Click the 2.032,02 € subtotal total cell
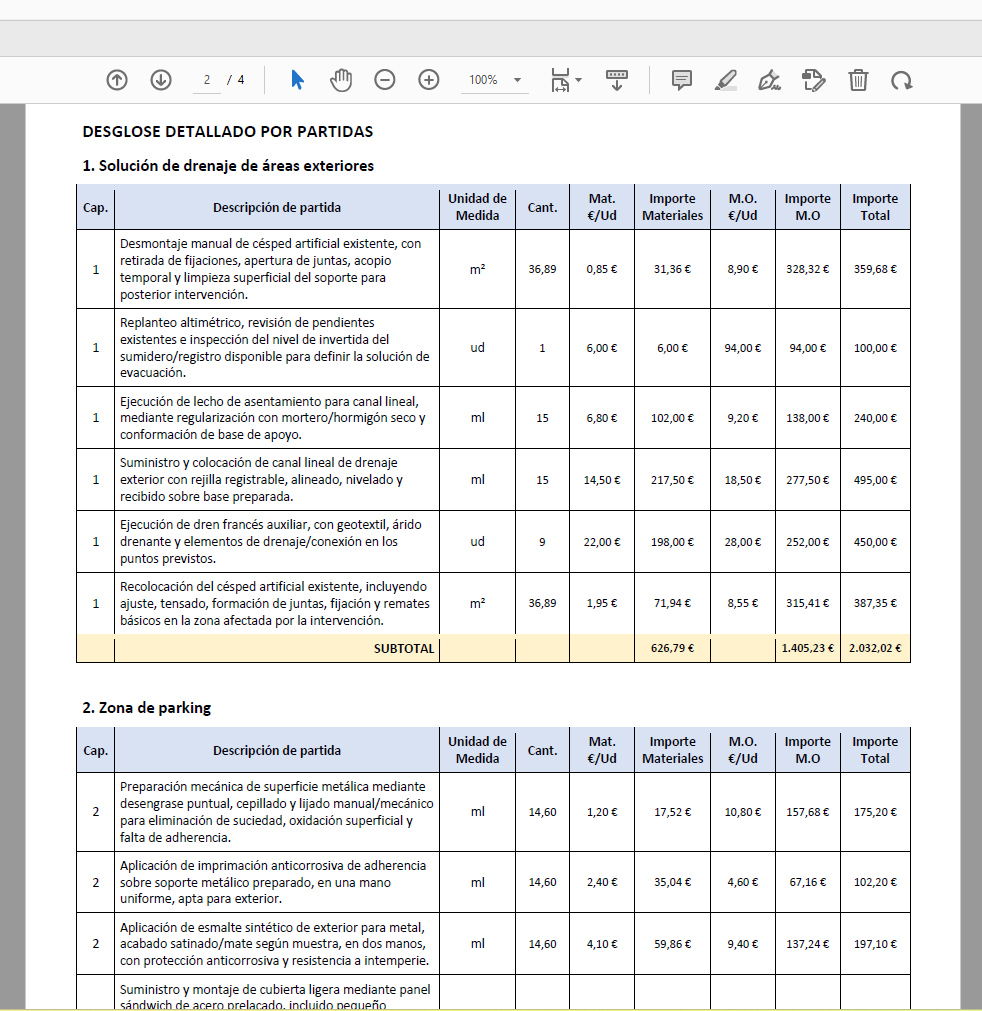The image size is (982, 1011). tap(875, 648)
